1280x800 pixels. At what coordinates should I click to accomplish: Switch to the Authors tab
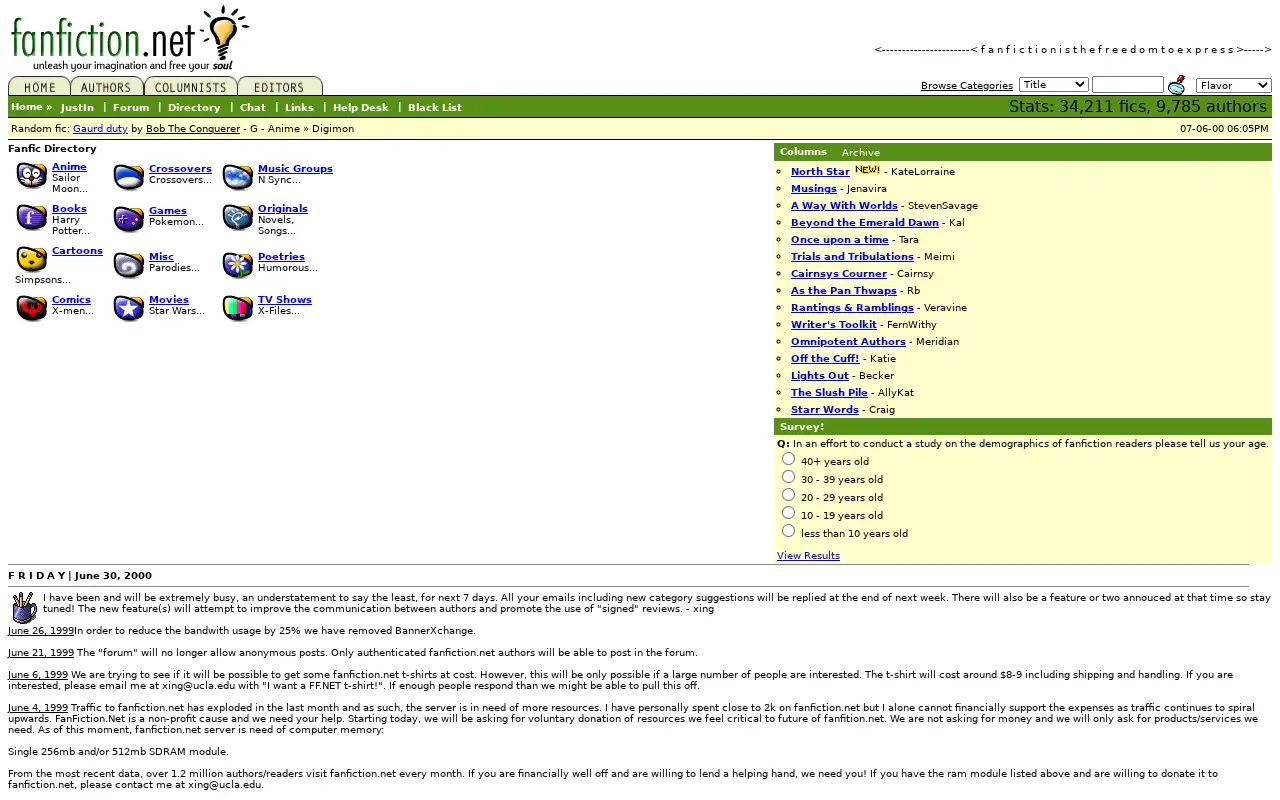[x=106, y=86]
